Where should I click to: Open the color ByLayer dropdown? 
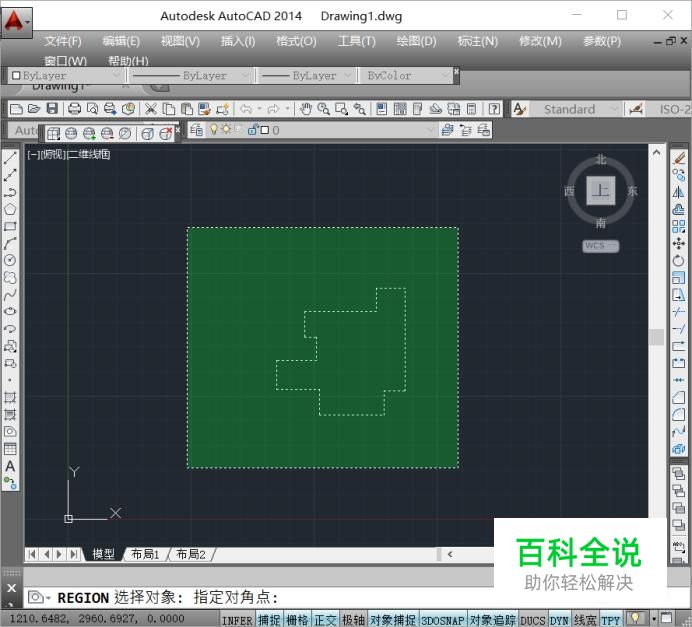click(x=66, y=75)
